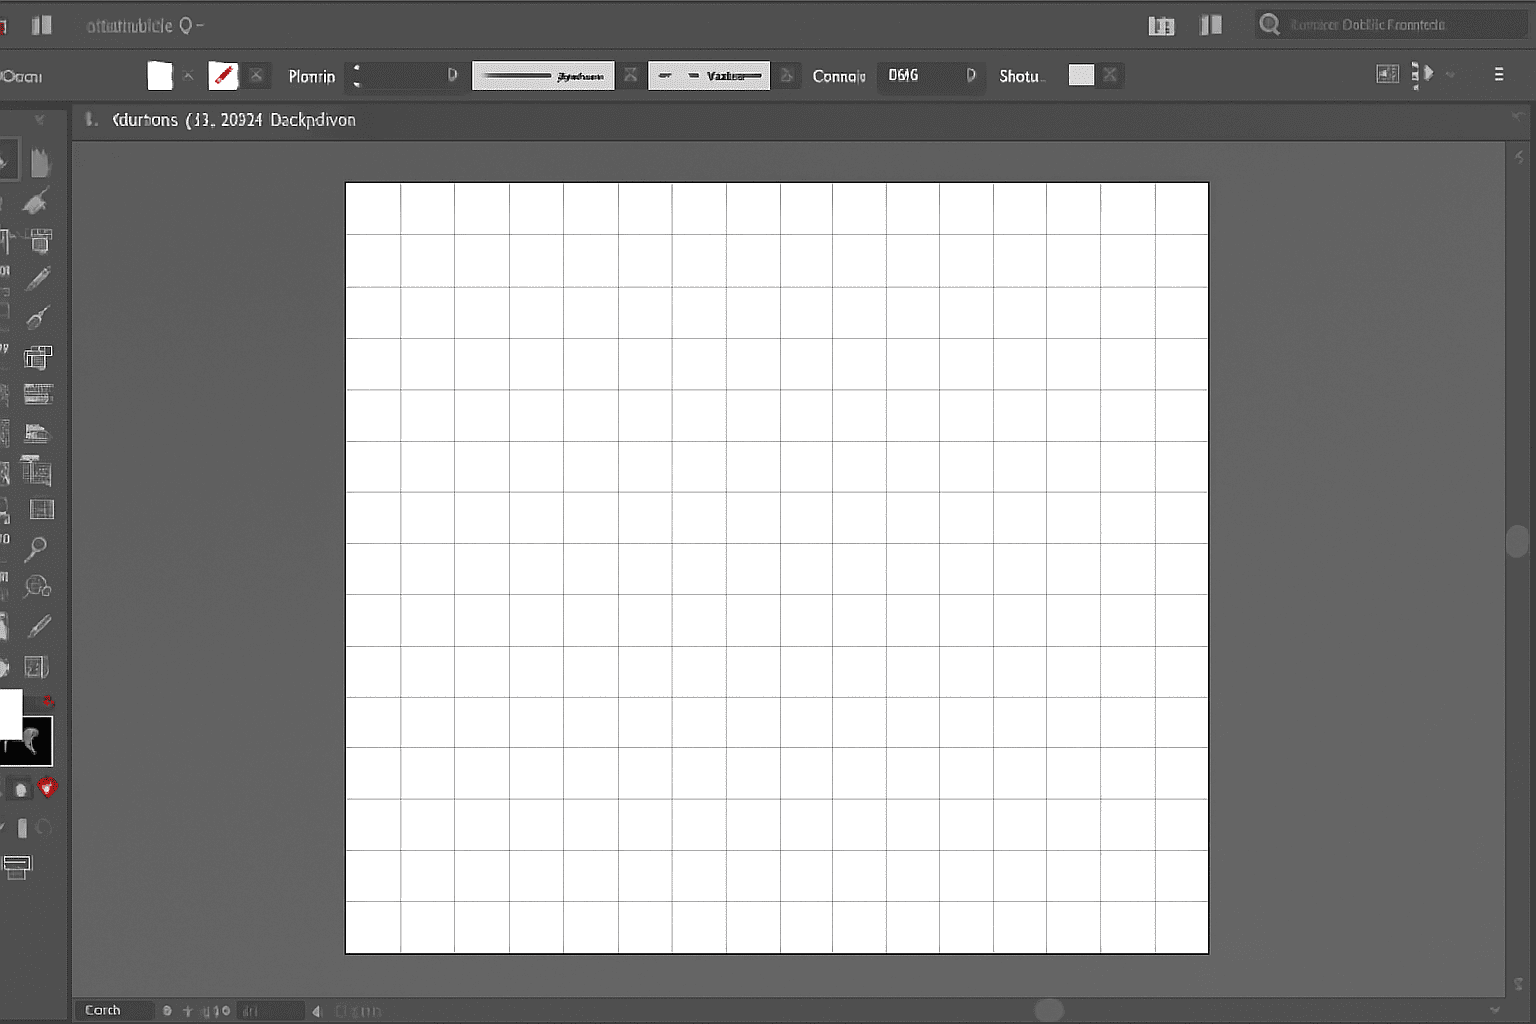This screenshot has height=1024, width=1536.
Task: Select the magnifying glass Zoom tool in toolbar
Action: coord(36,548)
